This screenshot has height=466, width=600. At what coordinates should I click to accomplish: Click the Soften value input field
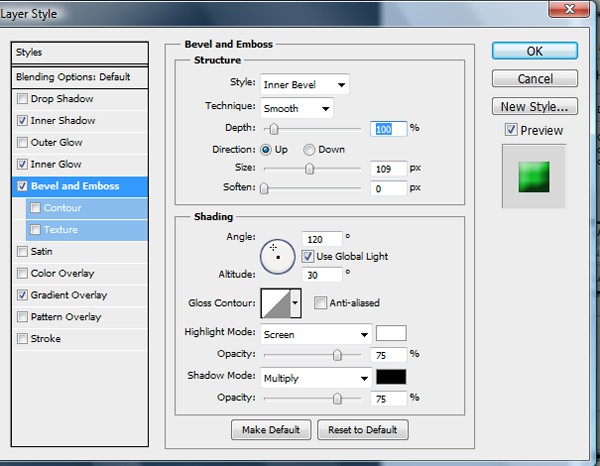(x=388, y=188)
